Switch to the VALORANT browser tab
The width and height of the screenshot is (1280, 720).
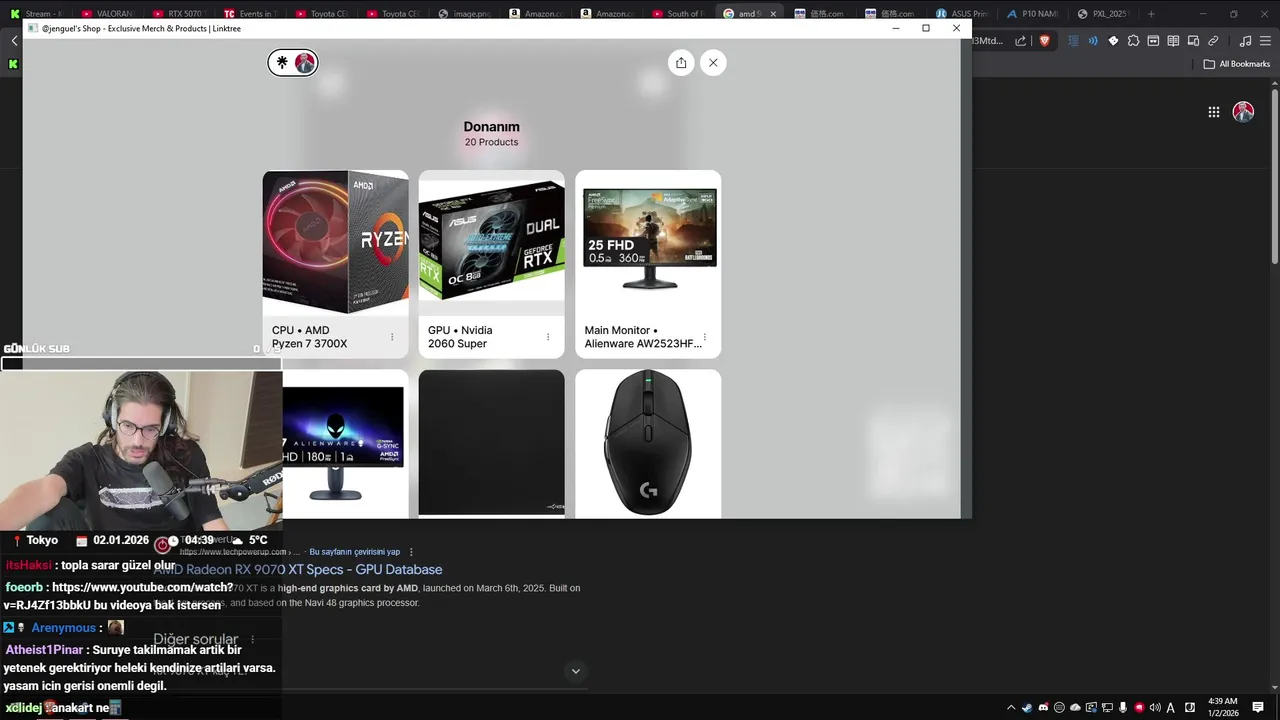click(107, 14)
